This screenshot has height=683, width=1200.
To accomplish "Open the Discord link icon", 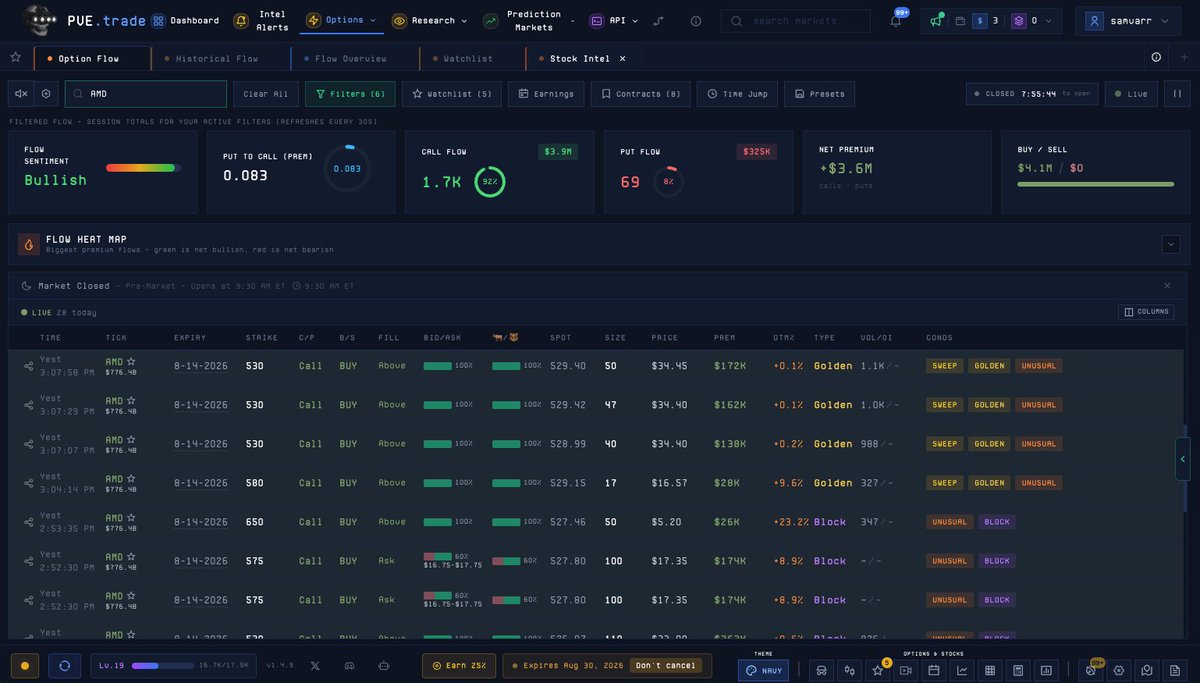I will pyautogui.click(x=349, y=665).
